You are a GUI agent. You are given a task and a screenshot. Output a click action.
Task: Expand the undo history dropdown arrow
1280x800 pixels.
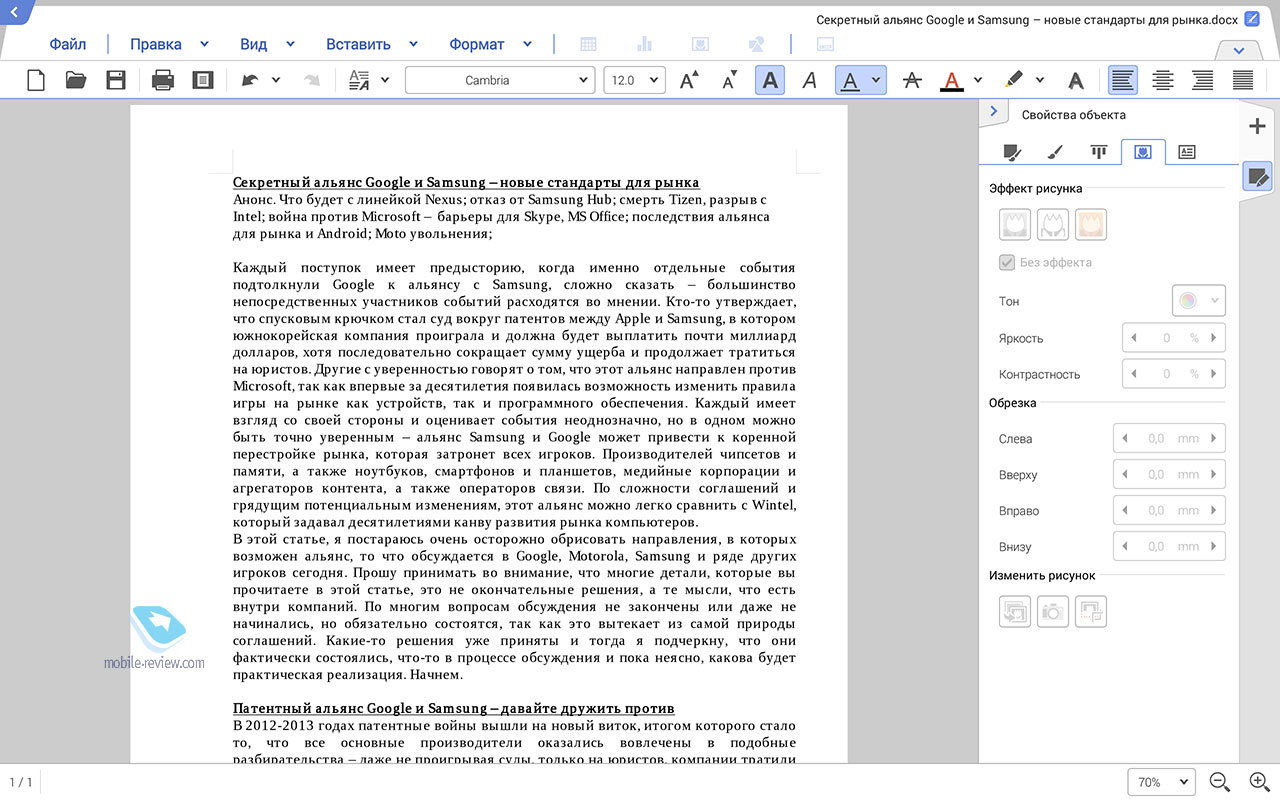coord(277,80)
